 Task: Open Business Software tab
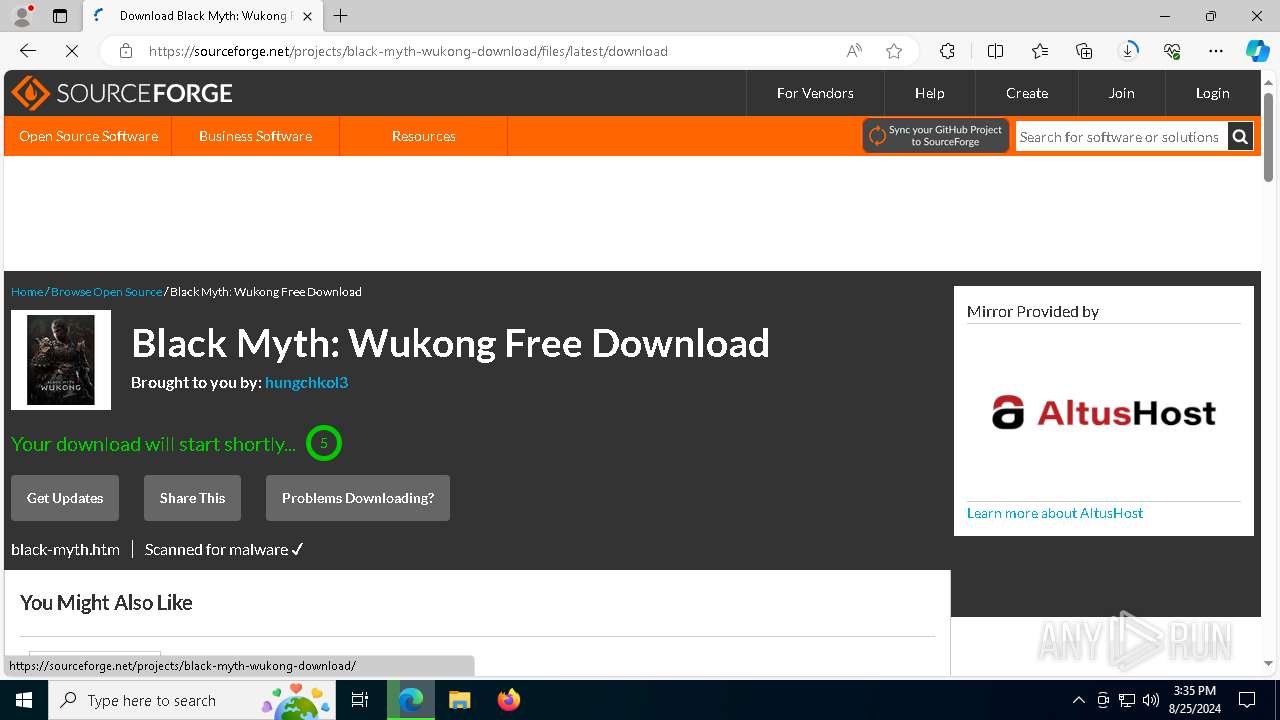(255, 136)
